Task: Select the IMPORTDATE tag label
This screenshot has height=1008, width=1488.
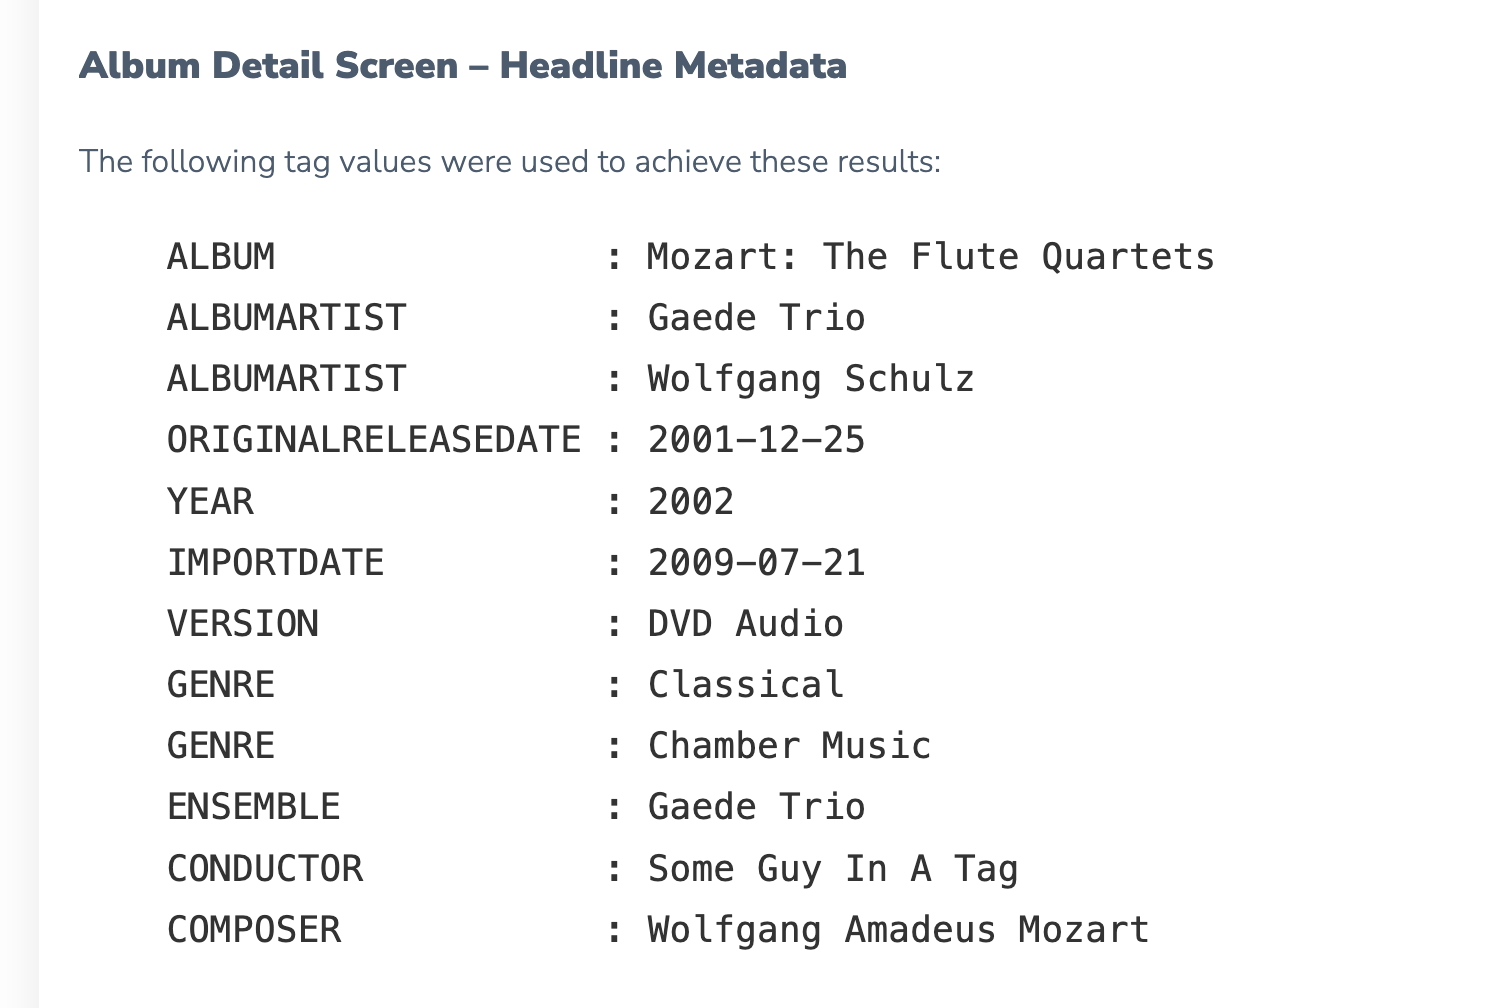Action: [276, 562]
